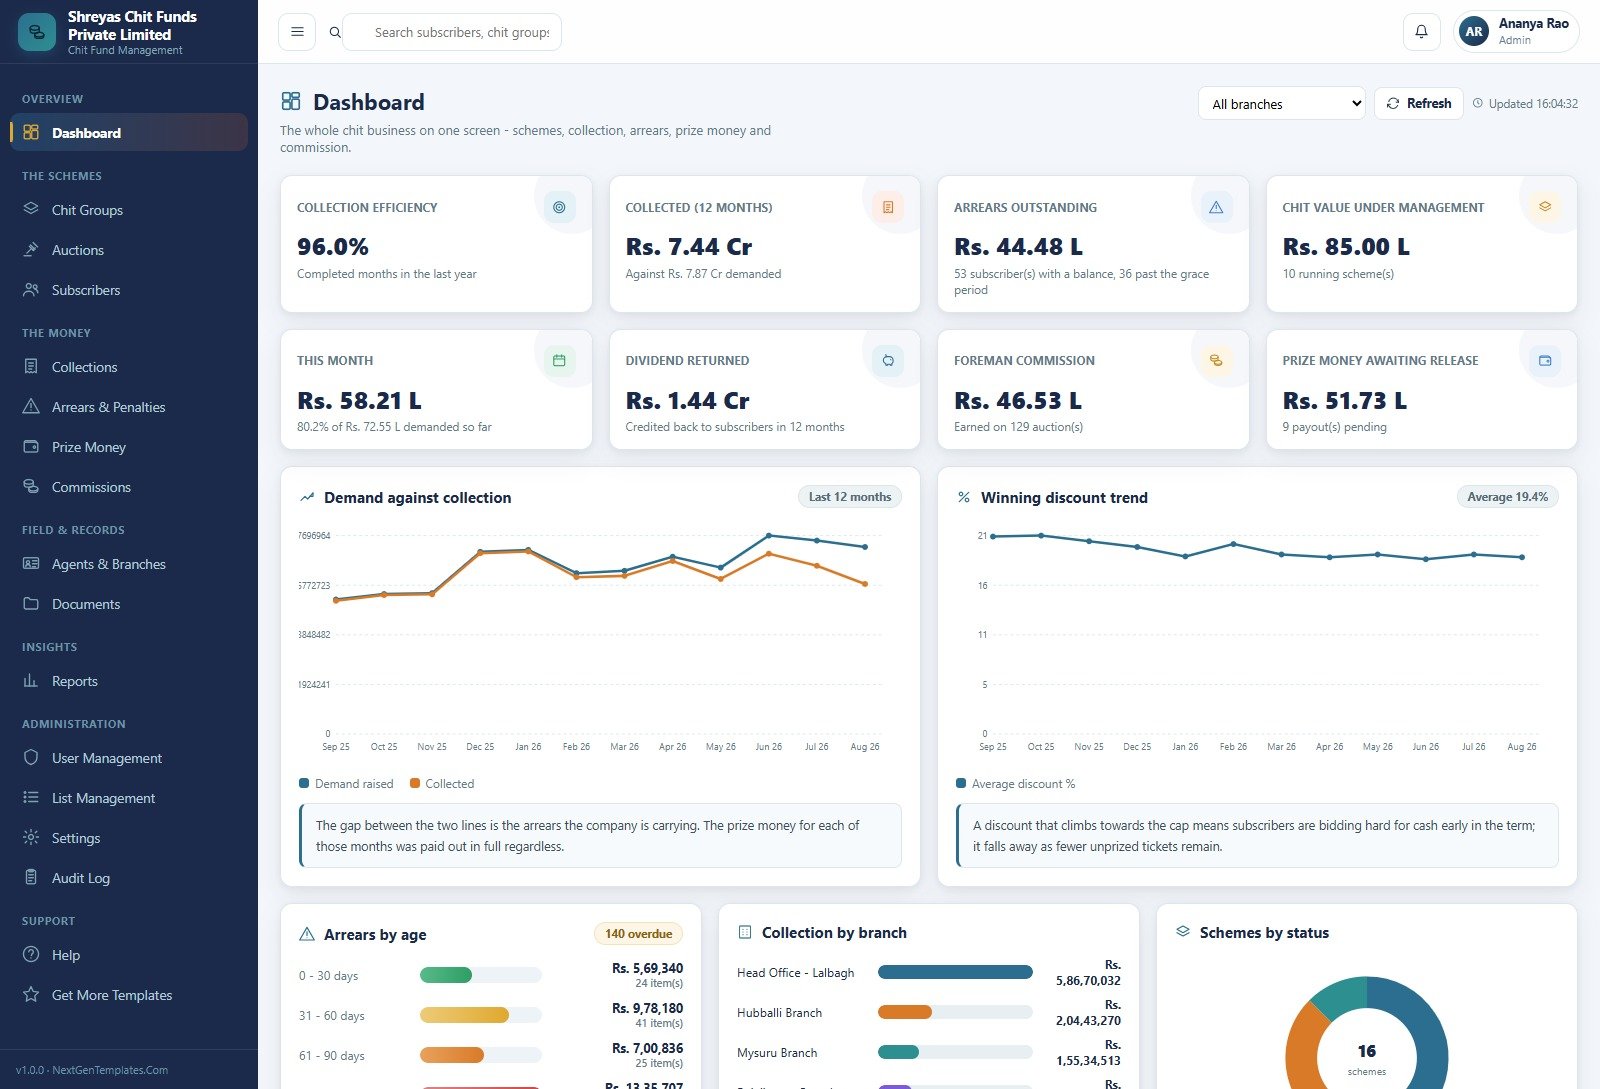Click the Help question mark icon
The height and width of the screenshot is (1089, 1600).
(31, 954)
